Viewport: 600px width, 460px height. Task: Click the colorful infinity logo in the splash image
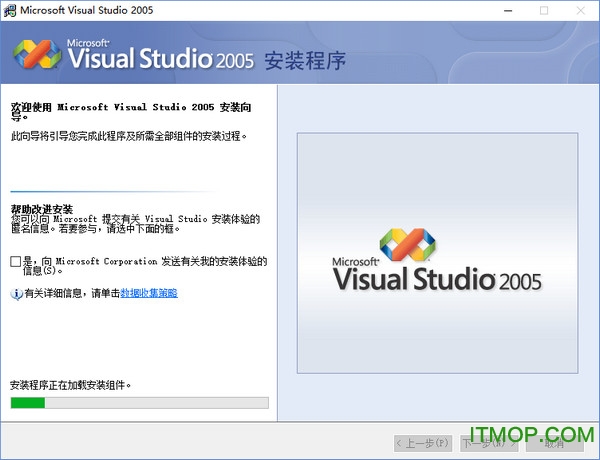pyautogui.click(x=407, y=245)
